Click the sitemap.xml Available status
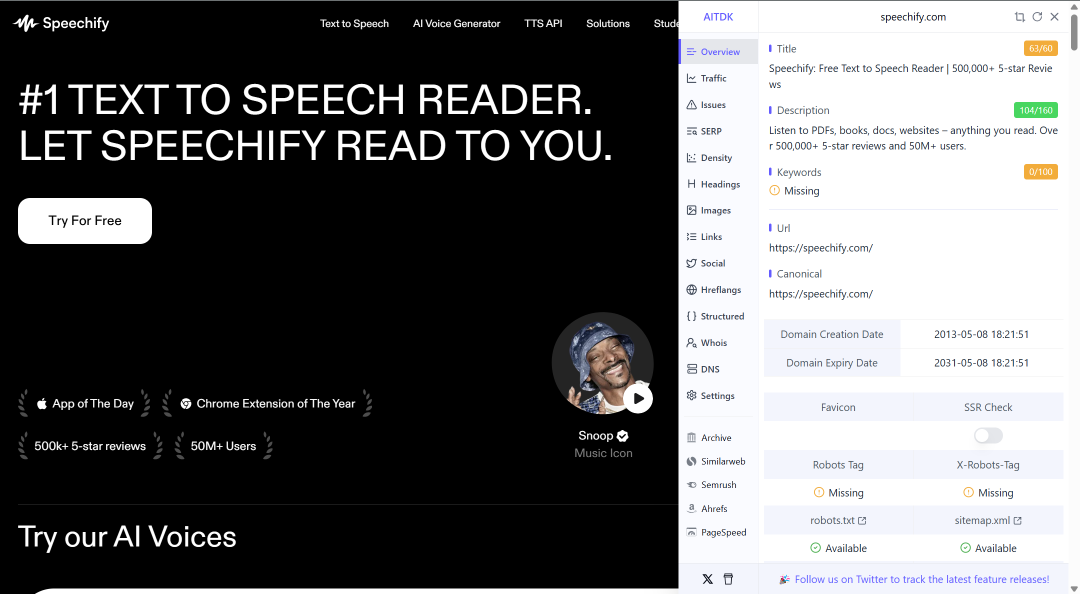Viewport: 1080px width, 594px height. tap(988, 548)
